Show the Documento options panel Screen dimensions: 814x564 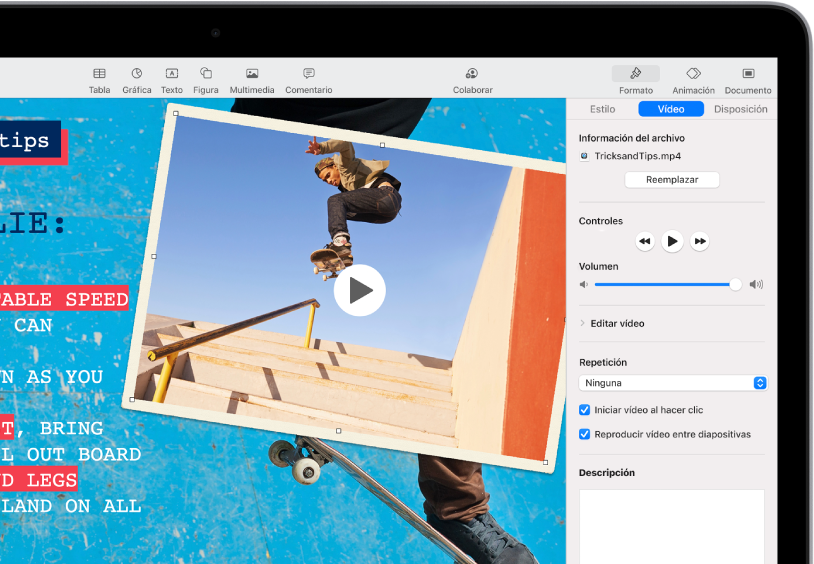click(x=748, y=74)
